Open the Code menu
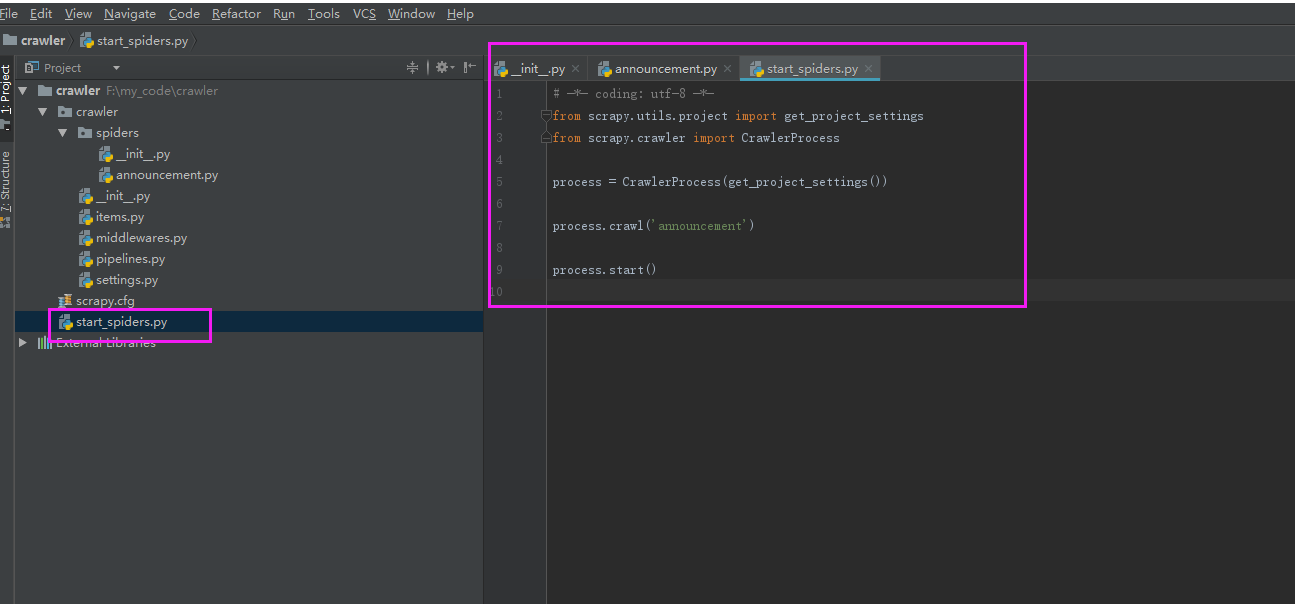Screen dimensions: 1295x604 pyautogui.click(x=184, y=14)
